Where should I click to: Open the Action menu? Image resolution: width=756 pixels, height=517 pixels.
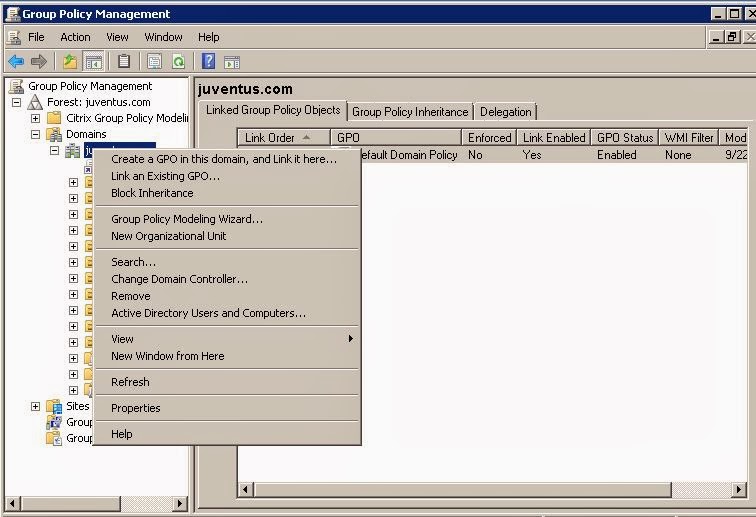[75, 37]
